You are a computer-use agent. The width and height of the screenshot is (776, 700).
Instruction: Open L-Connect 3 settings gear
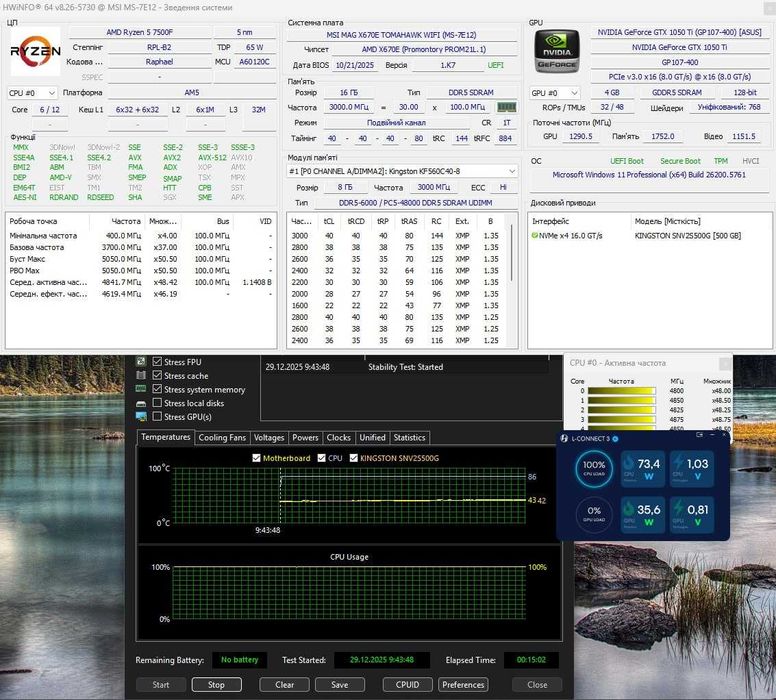[x=615, y=439]
